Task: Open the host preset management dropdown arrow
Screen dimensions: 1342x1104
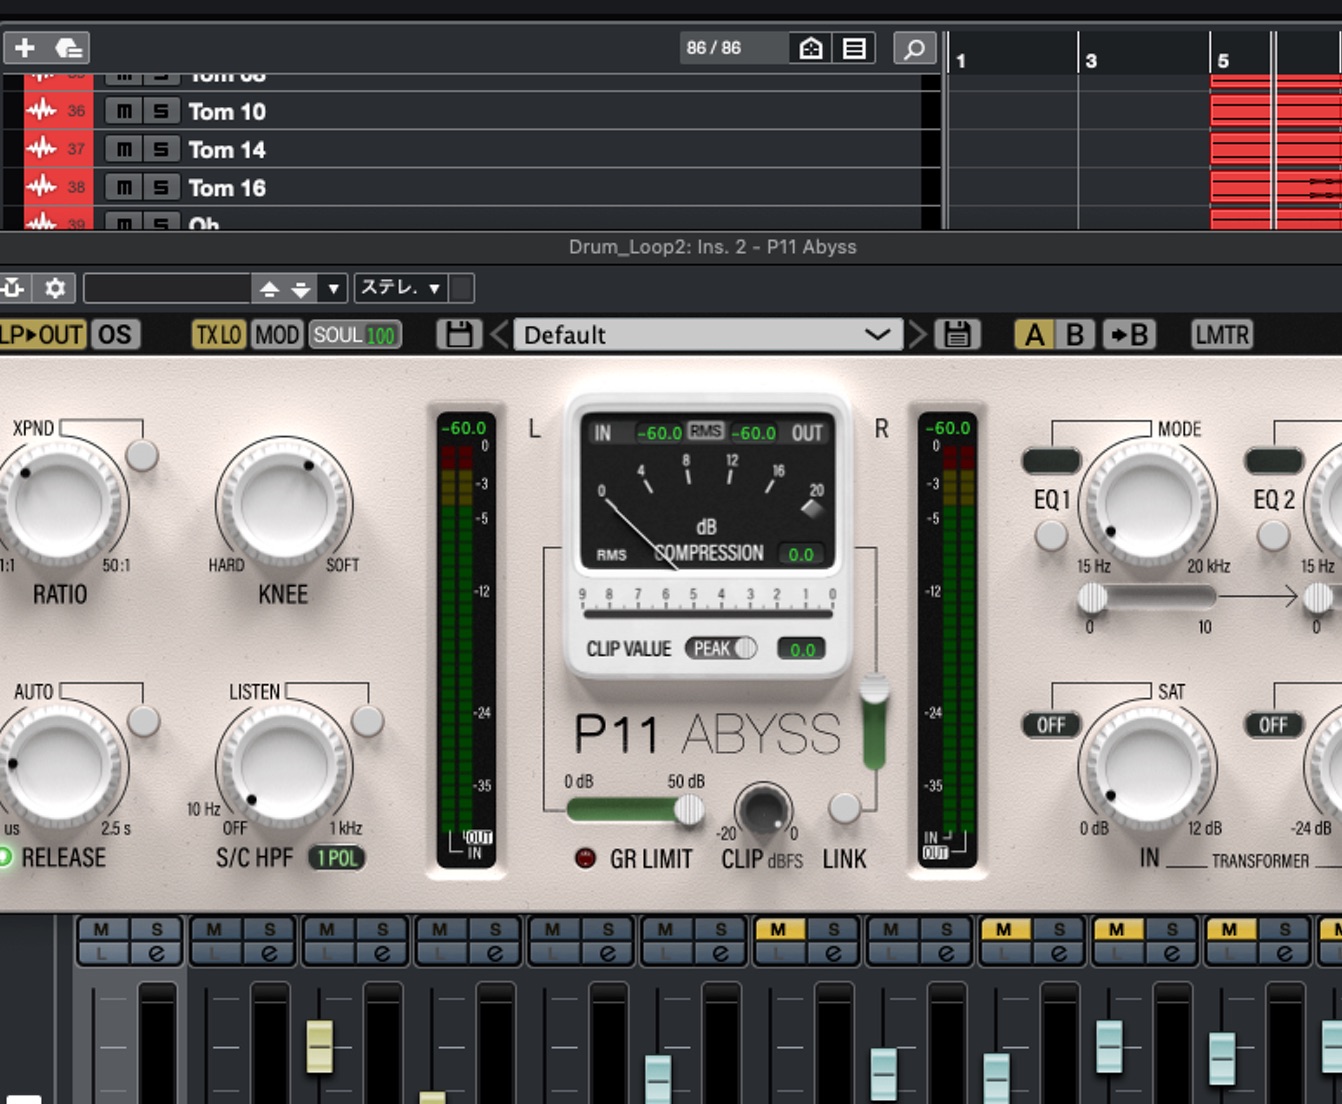Action: point(333,289)
